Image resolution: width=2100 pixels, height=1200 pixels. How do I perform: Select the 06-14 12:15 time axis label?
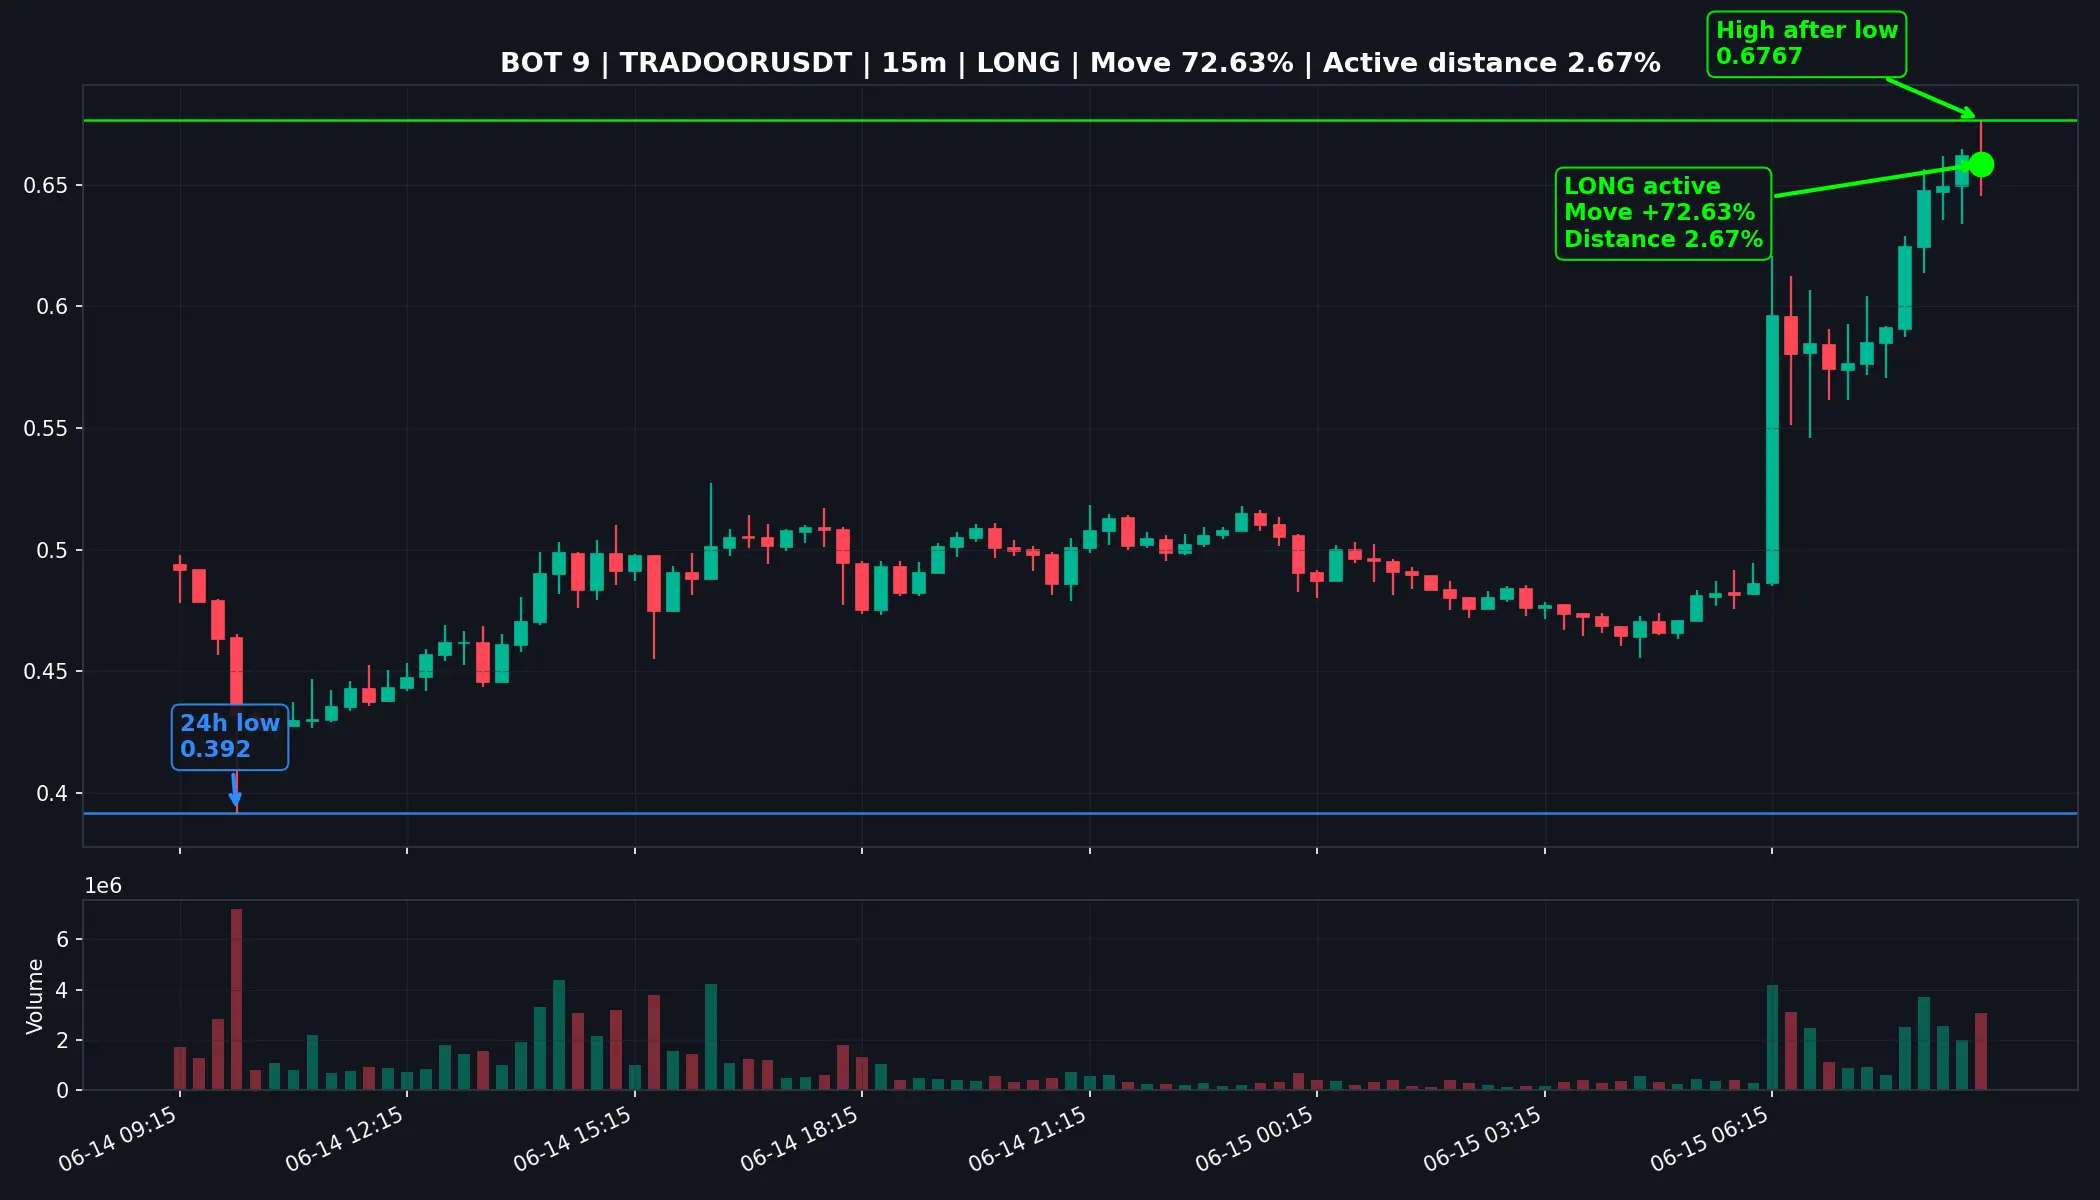[345, 1140]
